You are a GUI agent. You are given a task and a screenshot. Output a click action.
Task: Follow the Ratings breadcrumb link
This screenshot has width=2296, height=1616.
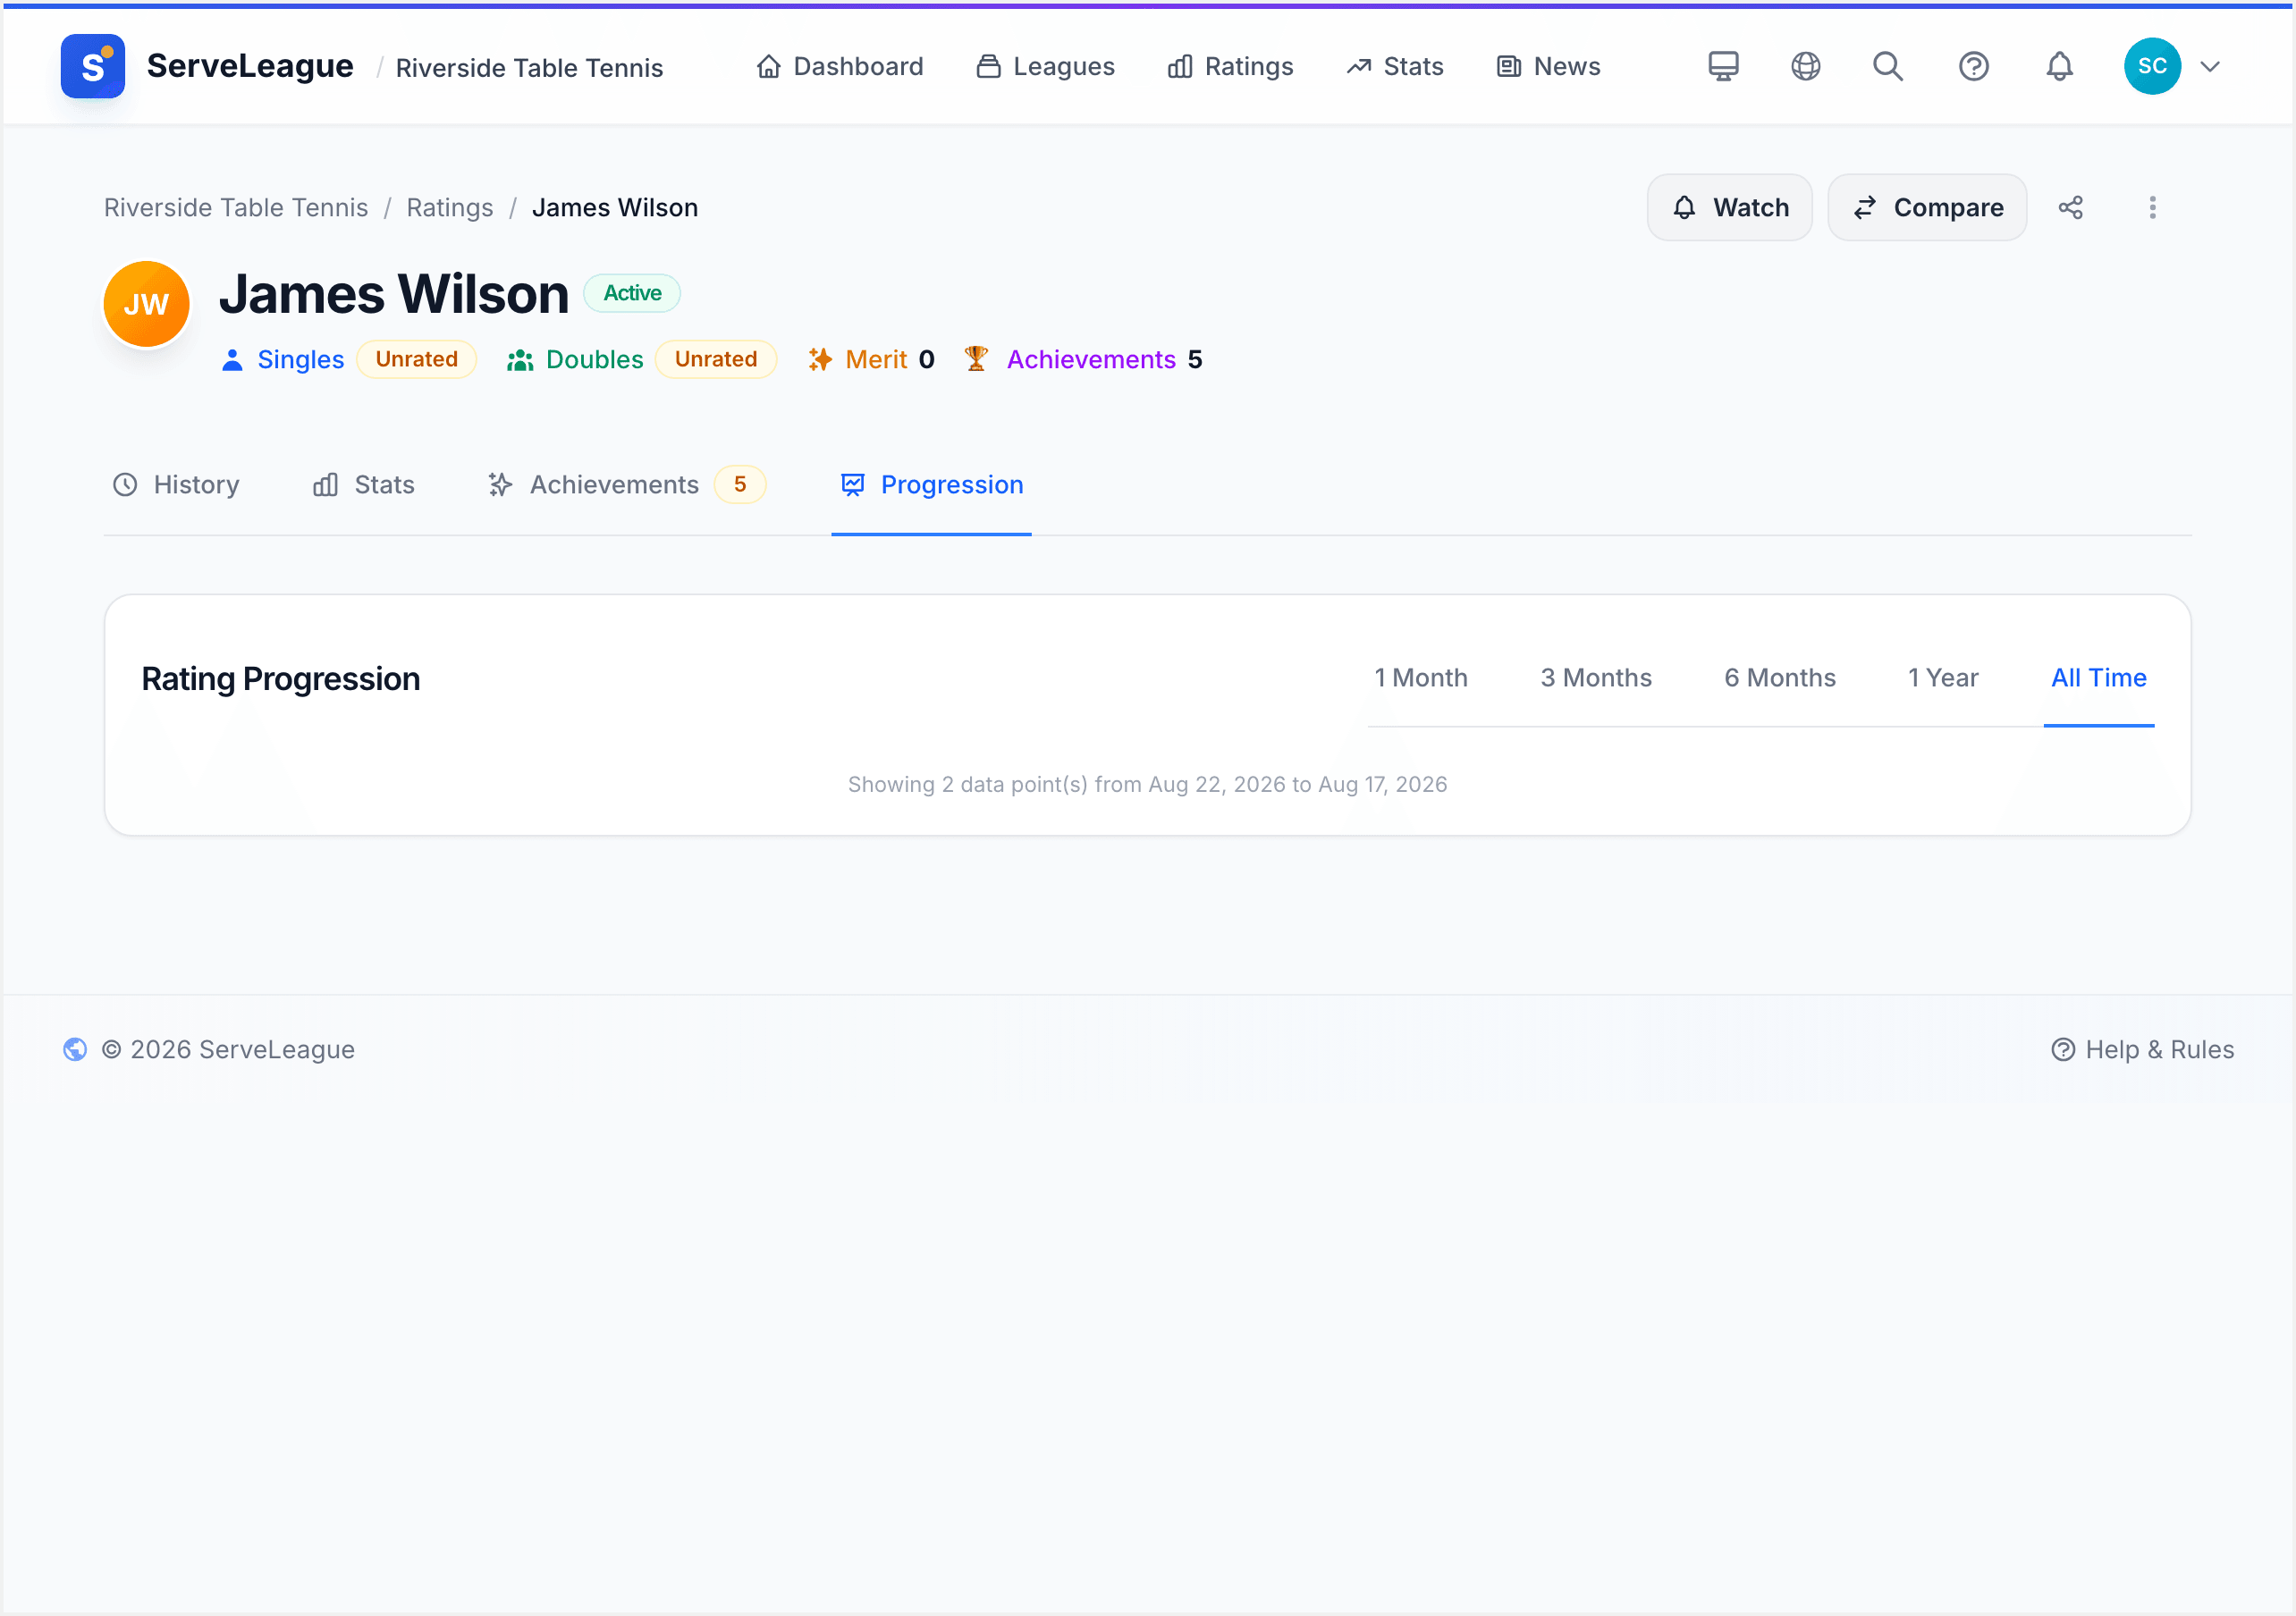tap(449, 207)
